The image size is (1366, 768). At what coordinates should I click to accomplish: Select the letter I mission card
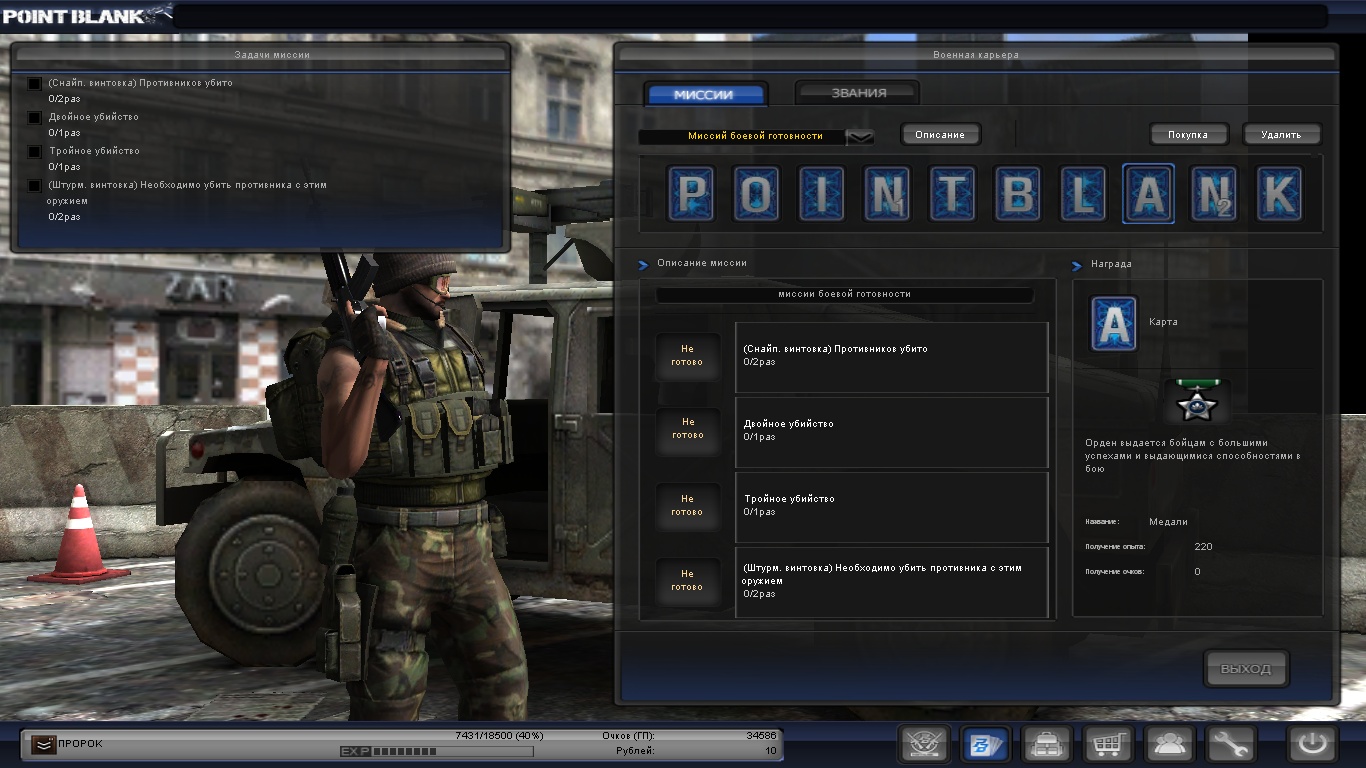pos(822,194)
